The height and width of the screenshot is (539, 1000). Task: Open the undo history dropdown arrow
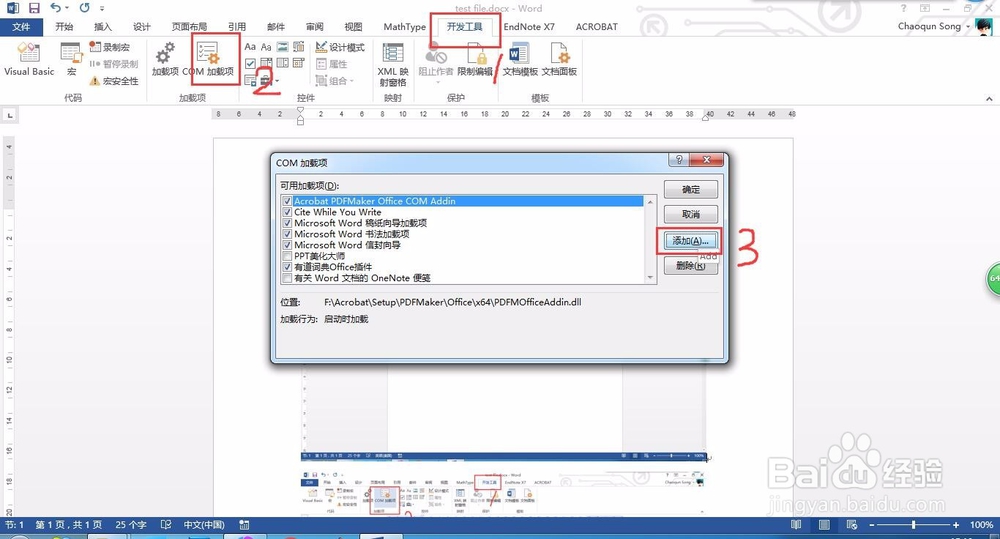[x=66, y=8]
